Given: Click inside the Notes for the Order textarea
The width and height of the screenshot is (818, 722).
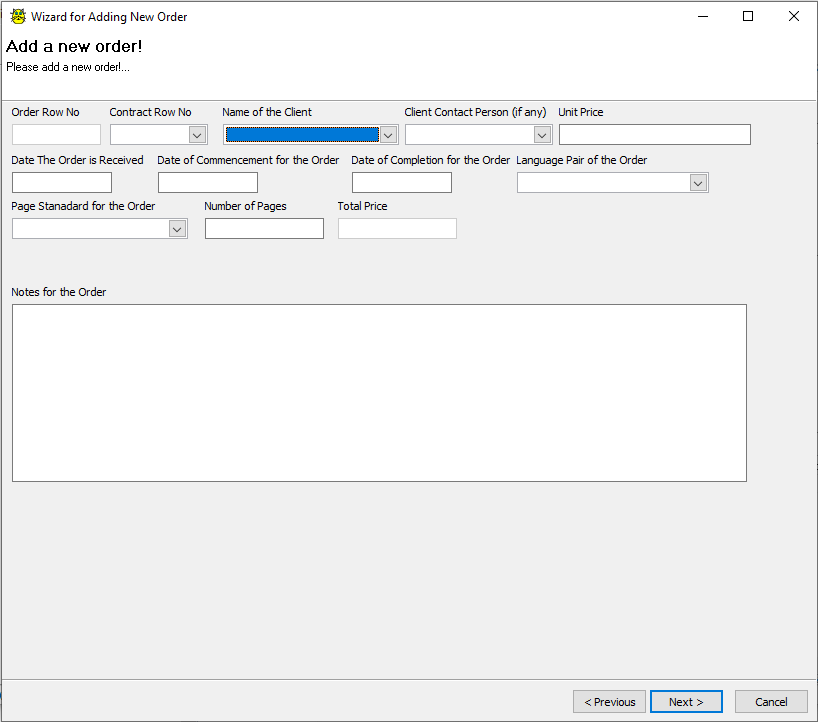Looking at the screenshot, I should coord(379,393).
